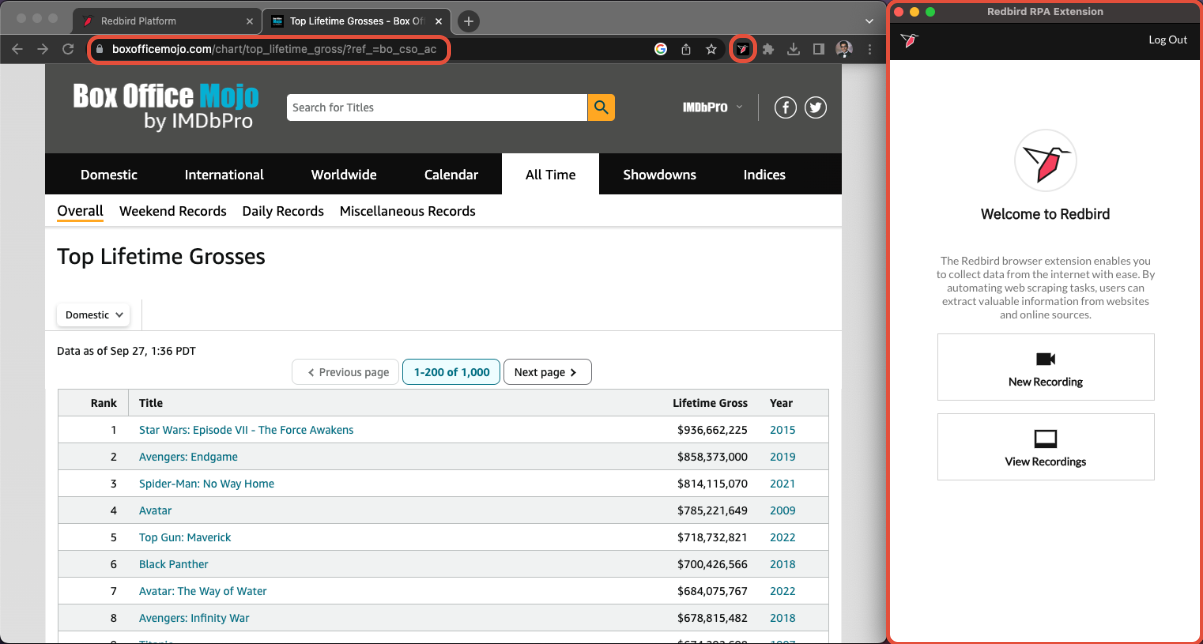Open Spider-Man: No Way Home link
Image resolution: width=1203 pixels, height=644 pixels.
(x=206, y=484)
